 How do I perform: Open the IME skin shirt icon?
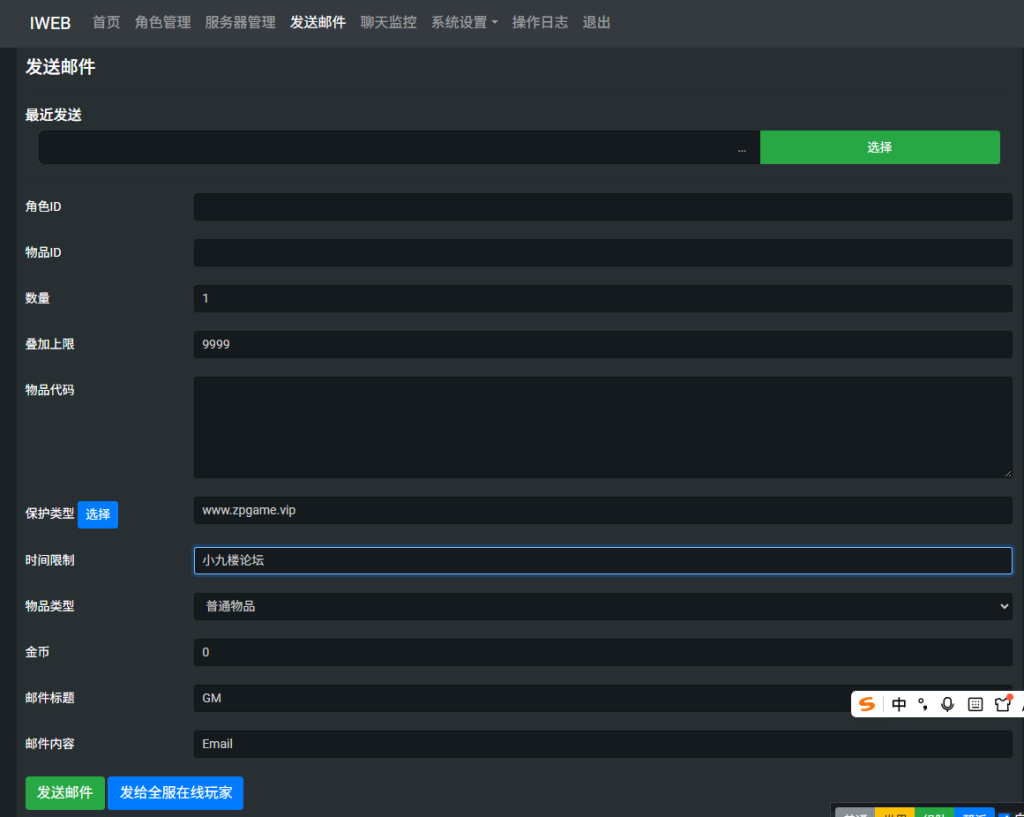[x=1002, y=704]
